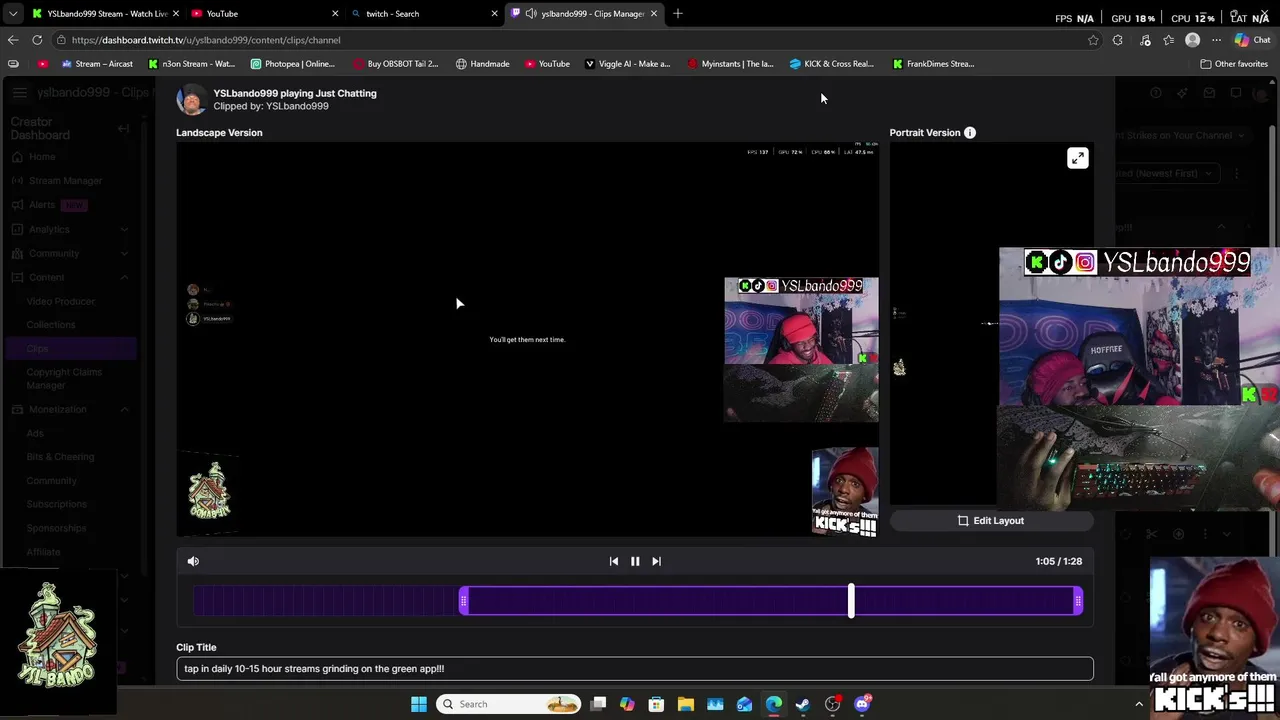Image resolution: width=1280 pixels, height=720 pixels.
Task: Open the Buy OBSBOT Tail 2 bookmark
Action: (395, 64)
